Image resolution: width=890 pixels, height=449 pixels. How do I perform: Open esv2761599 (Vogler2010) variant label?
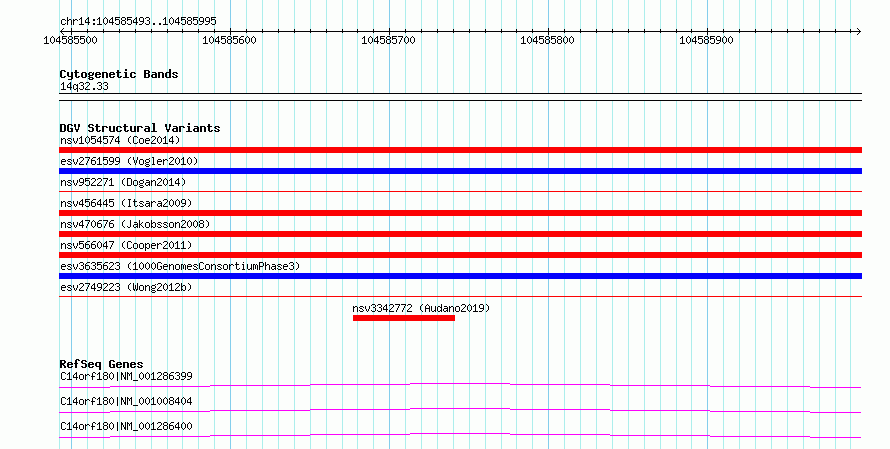[129, 161]
